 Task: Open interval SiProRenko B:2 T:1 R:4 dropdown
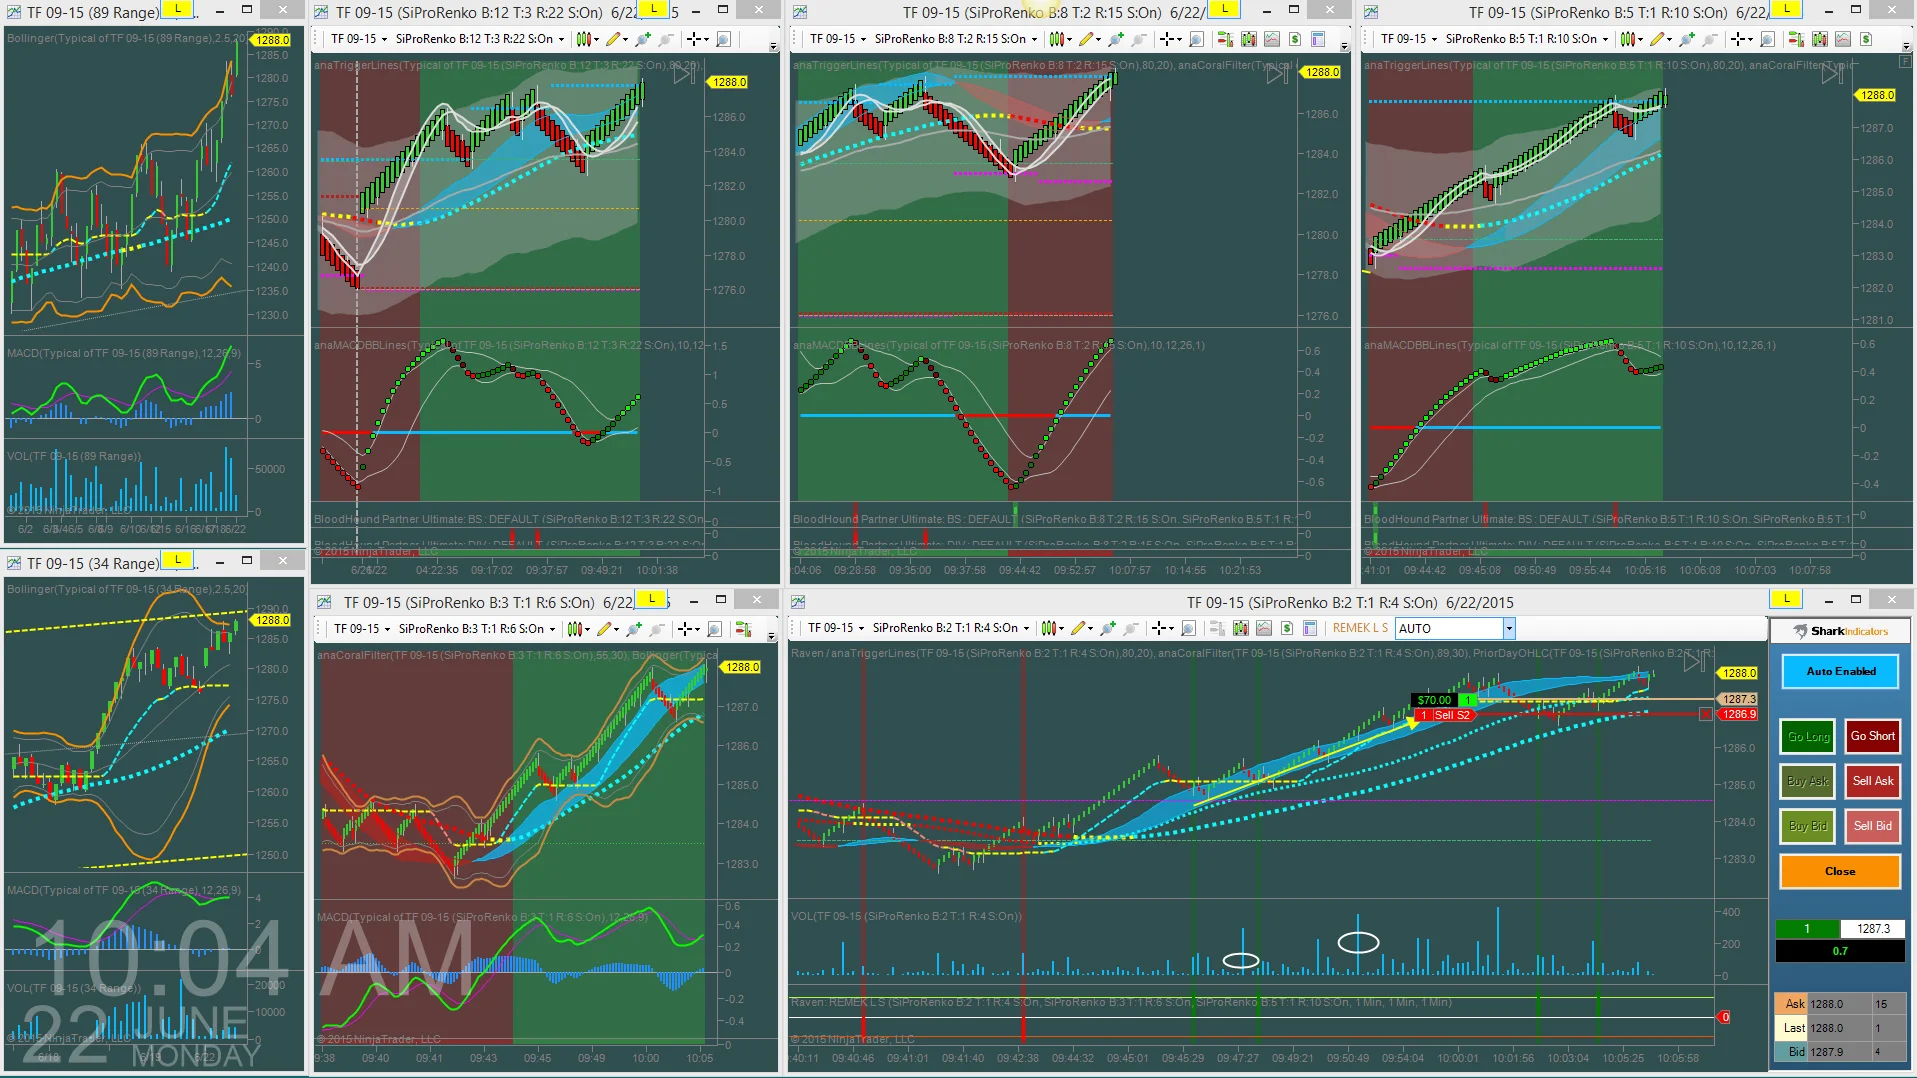pos(951,628)
